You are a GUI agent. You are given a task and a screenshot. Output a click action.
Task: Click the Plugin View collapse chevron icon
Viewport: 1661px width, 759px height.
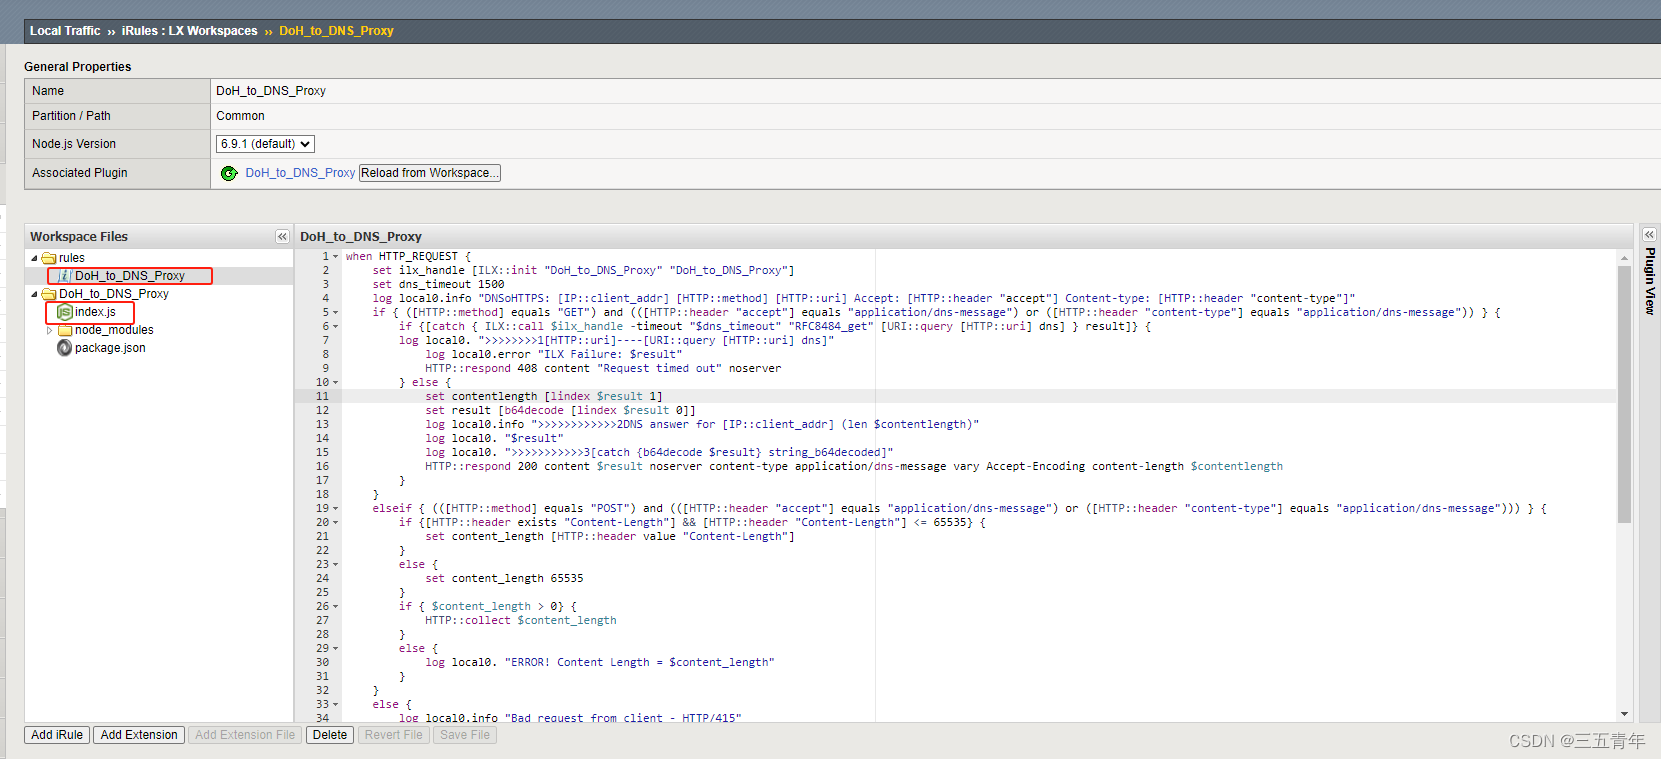[1650, 235]
